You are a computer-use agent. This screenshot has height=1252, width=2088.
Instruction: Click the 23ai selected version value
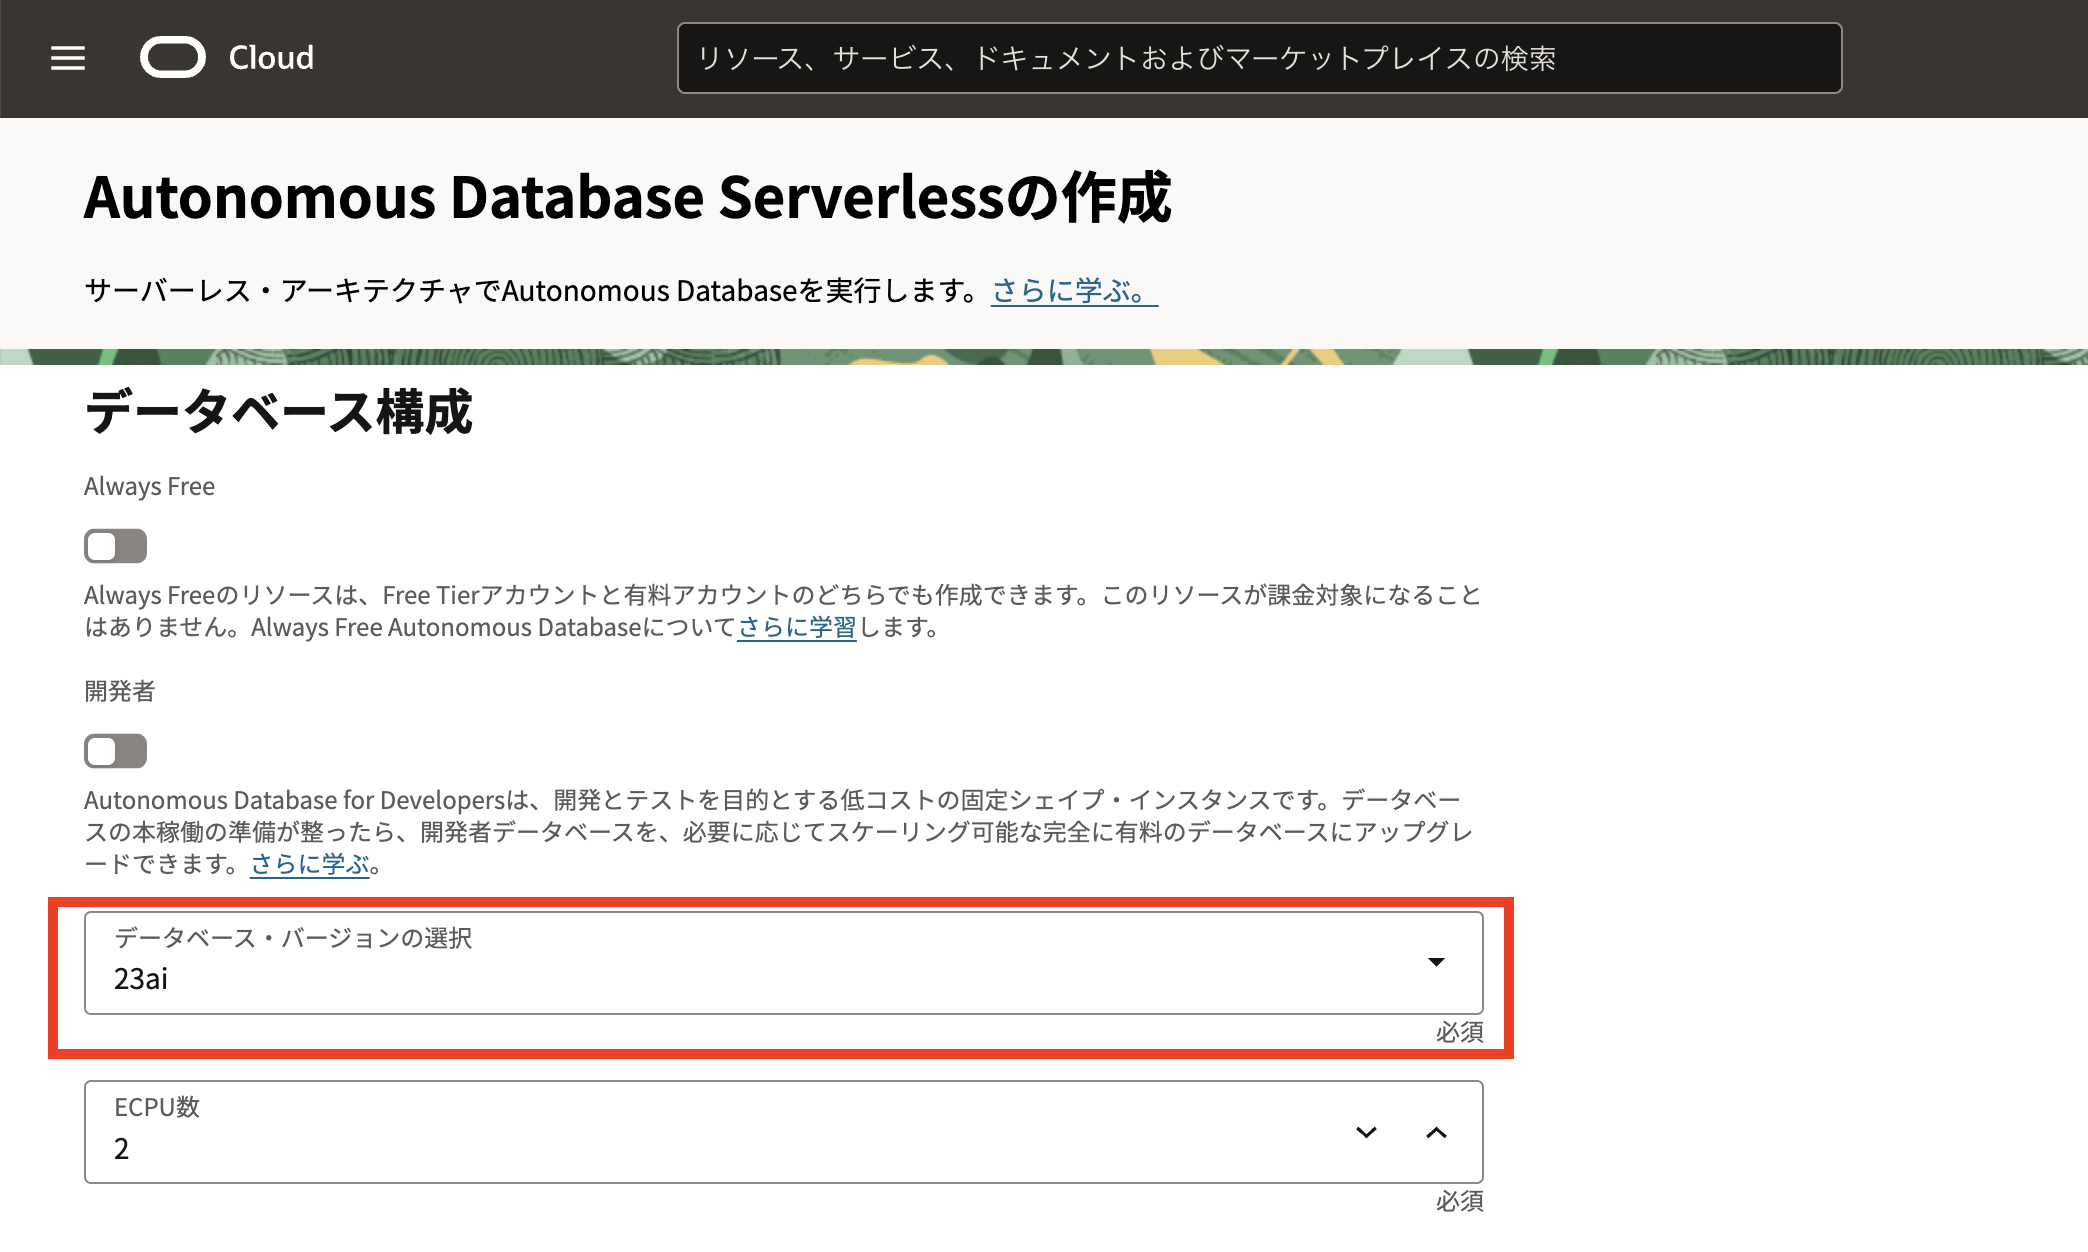[141, 980]
